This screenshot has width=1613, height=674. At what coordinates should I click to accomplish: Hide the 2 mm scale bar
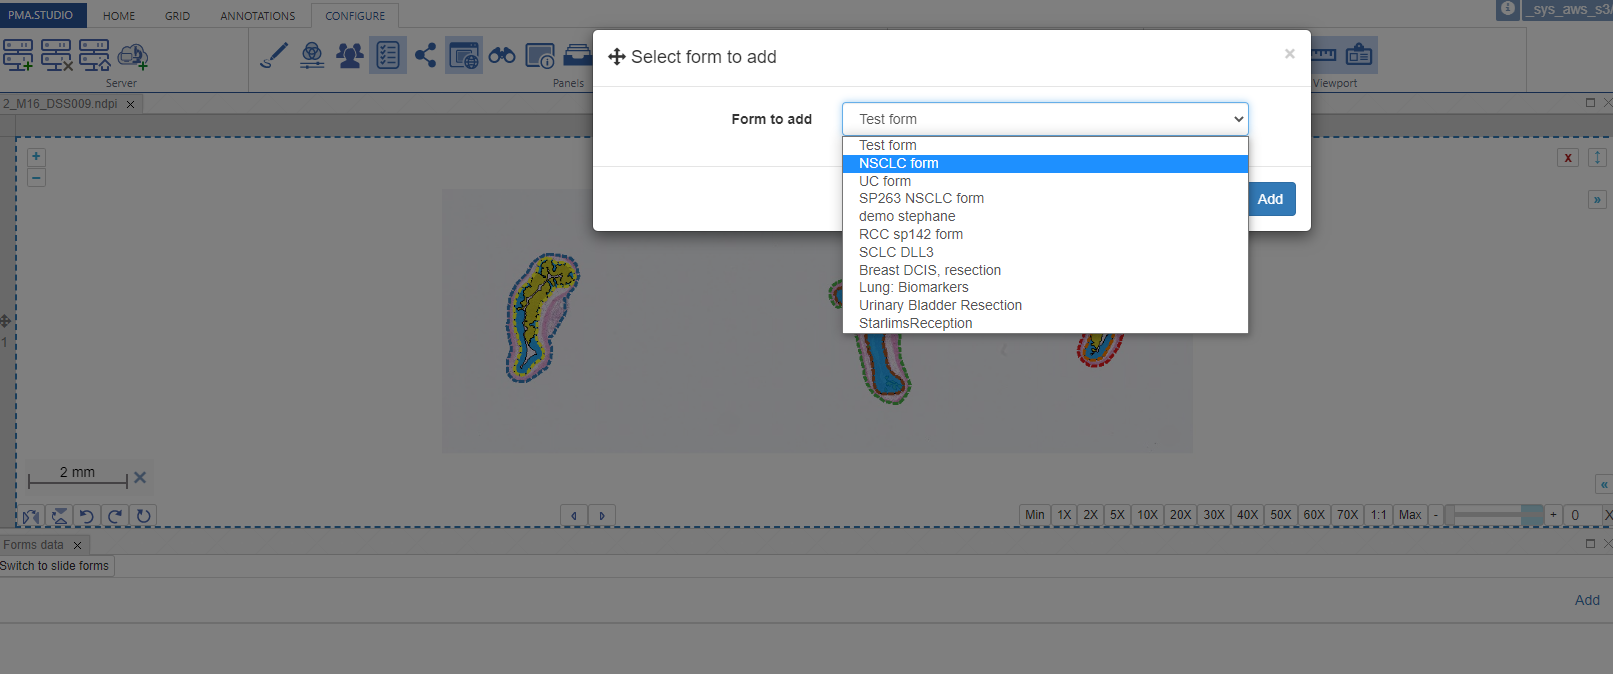point(140,478)
